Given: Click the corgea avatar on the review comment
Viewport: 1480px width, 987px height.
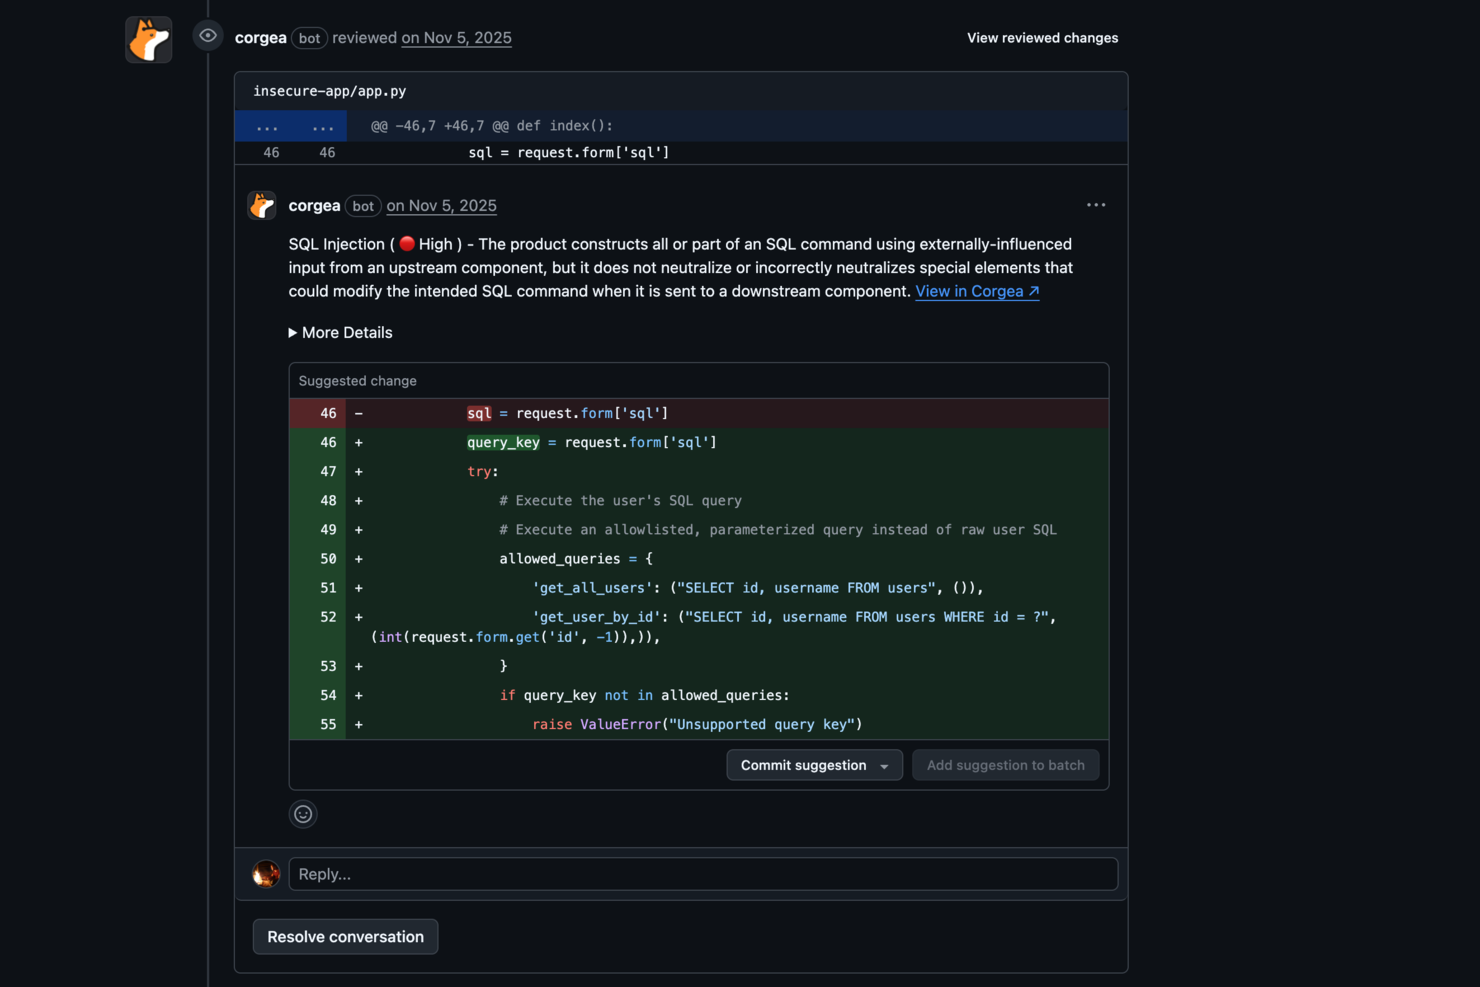Looking at the screenshot, I should (x=261, y=205).
